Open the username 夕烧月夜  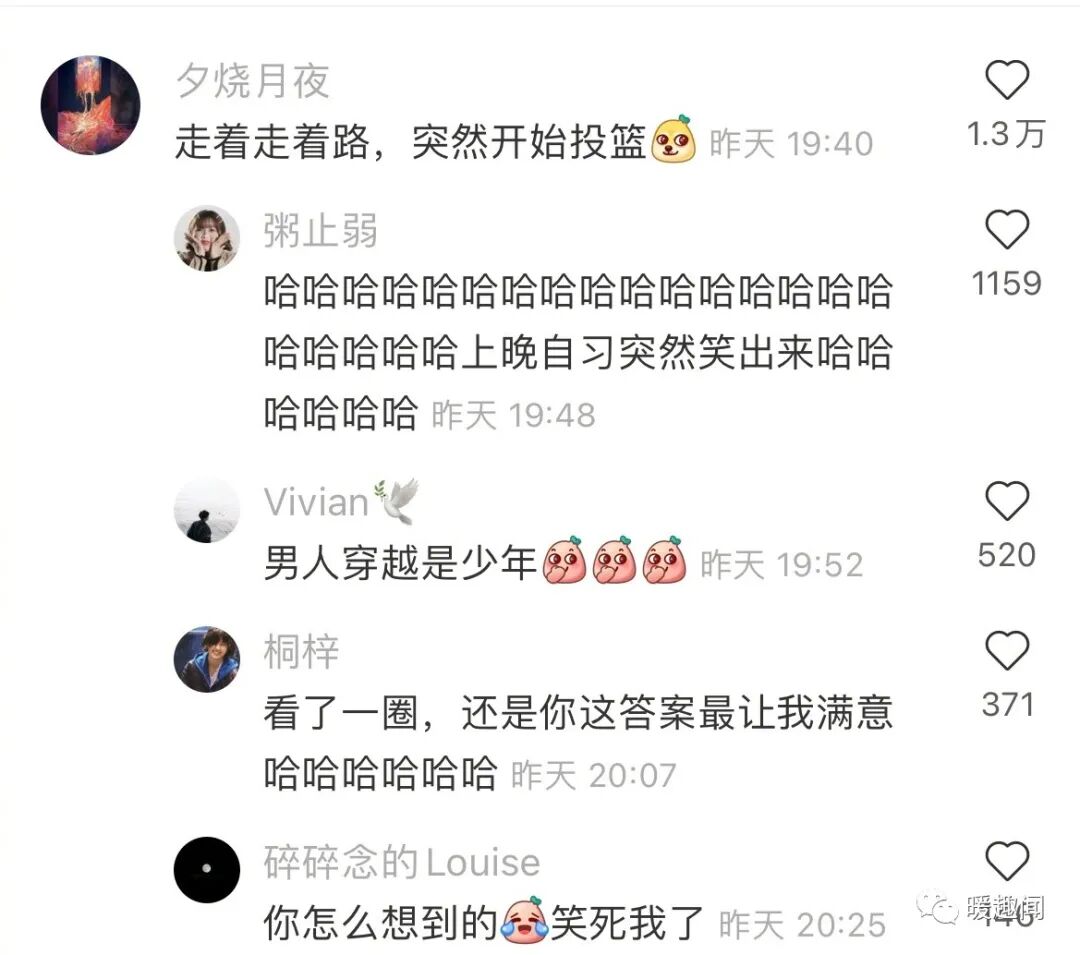click(x=253, y=81)
